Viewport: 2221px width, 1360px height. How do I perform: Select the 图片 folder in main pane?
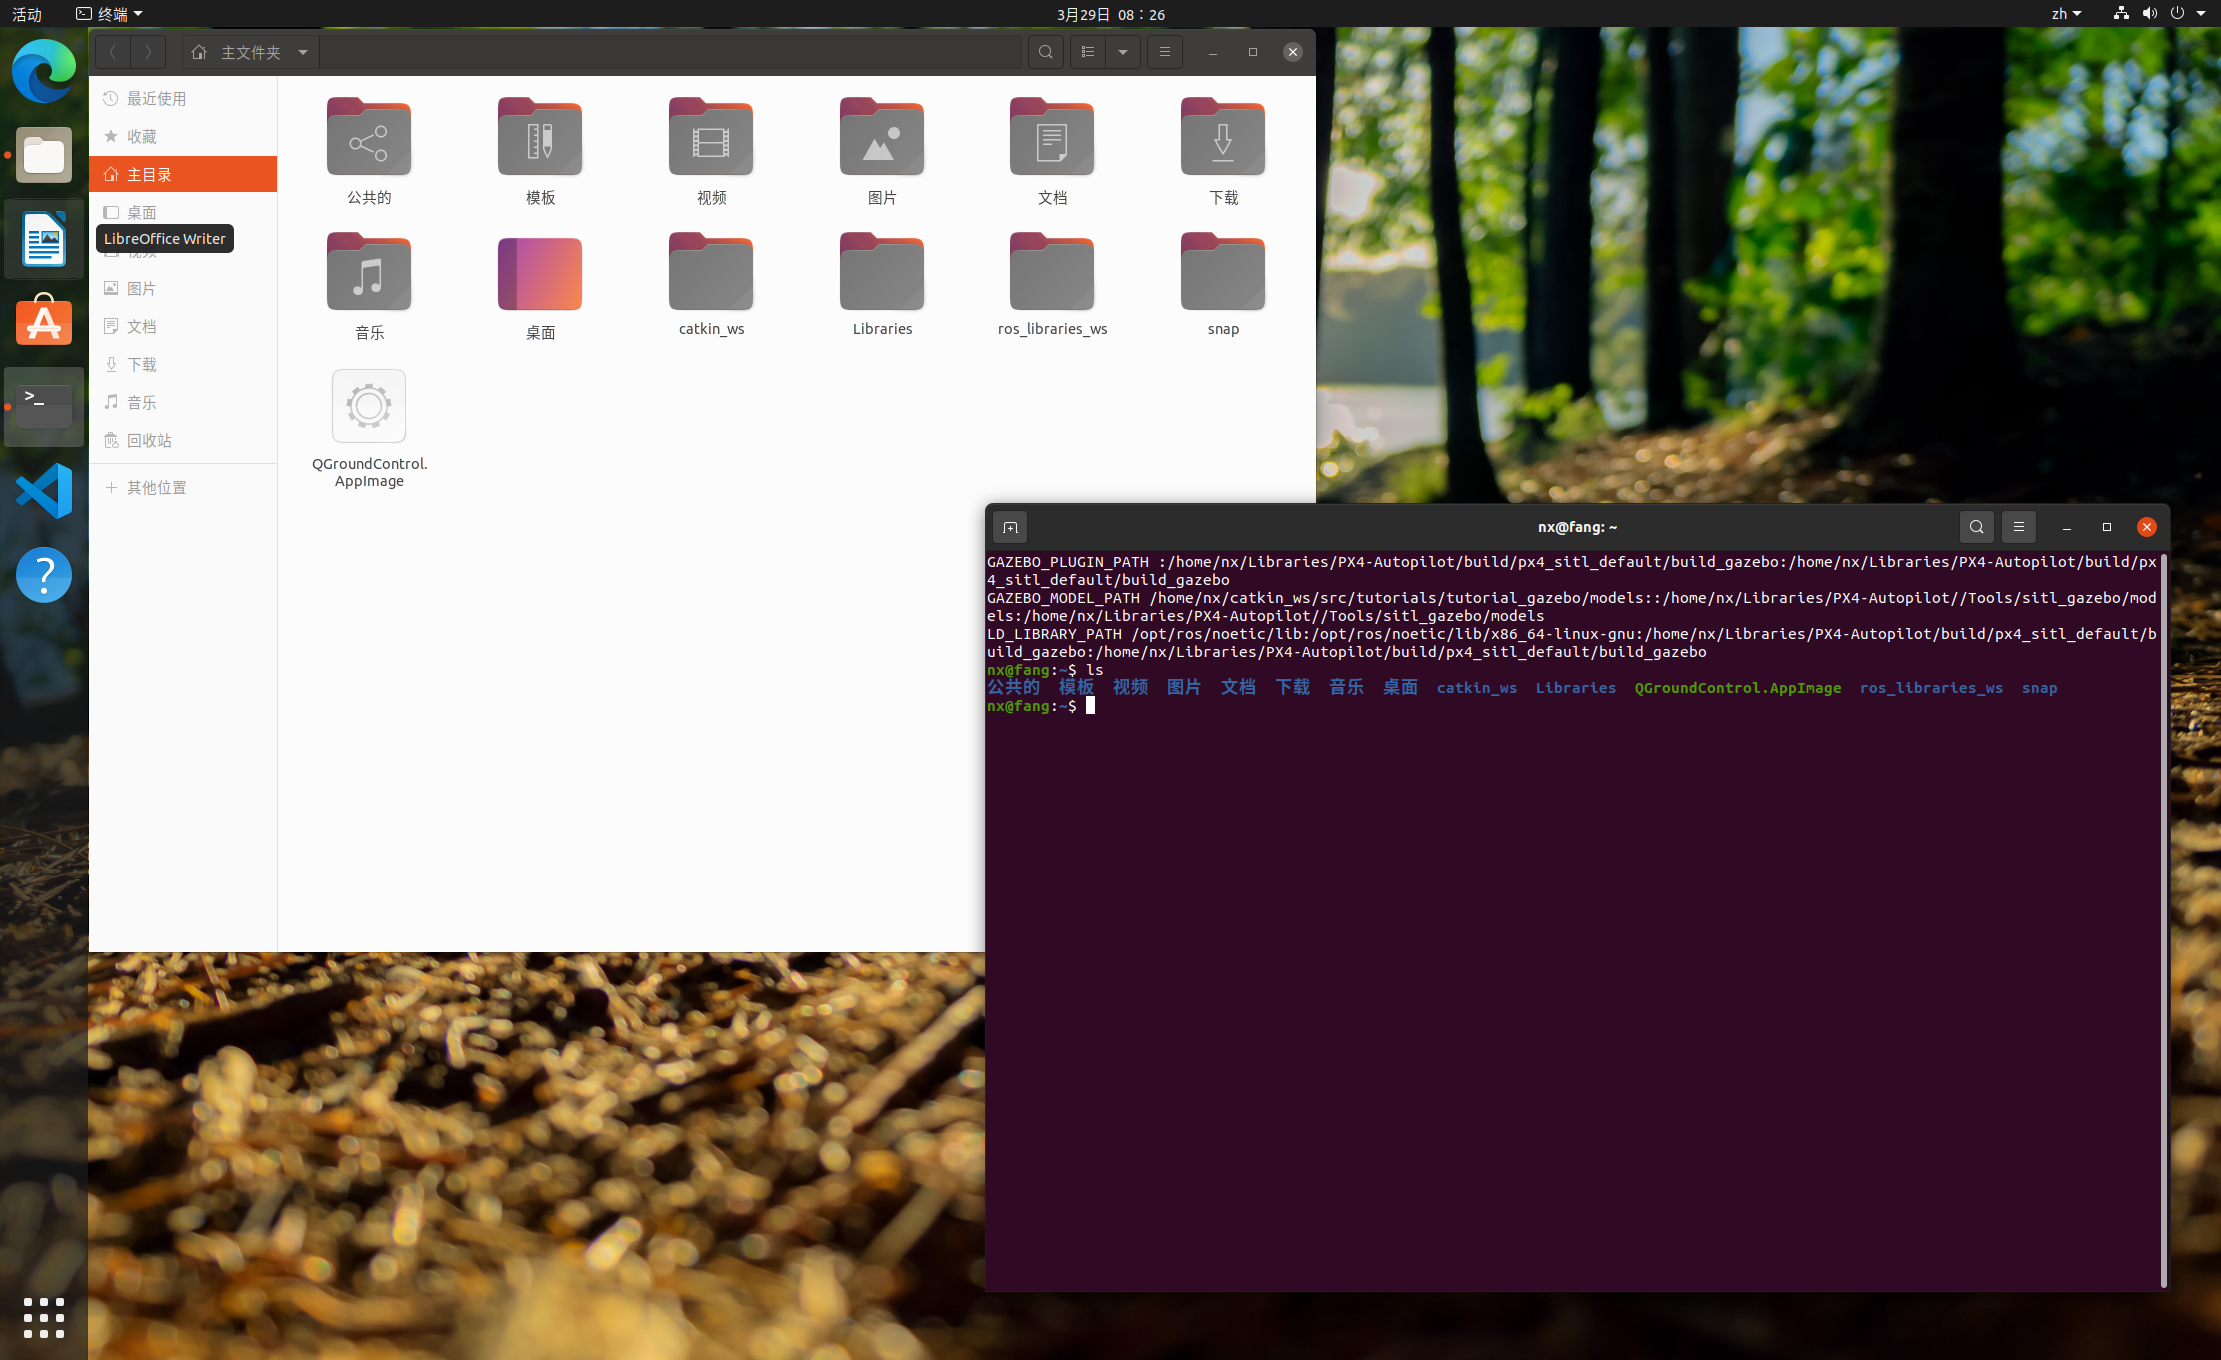pyautogui.click(x=882, y=151)
